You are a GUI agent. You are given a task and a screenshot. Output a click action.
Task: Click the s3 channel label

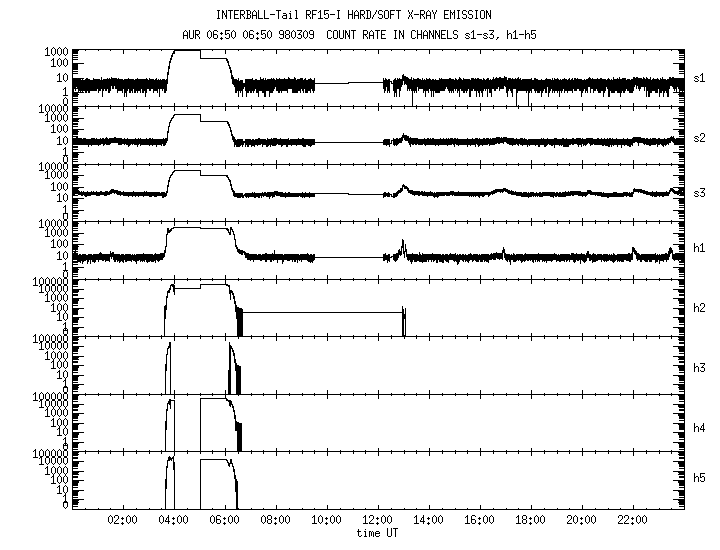point(700,192)
